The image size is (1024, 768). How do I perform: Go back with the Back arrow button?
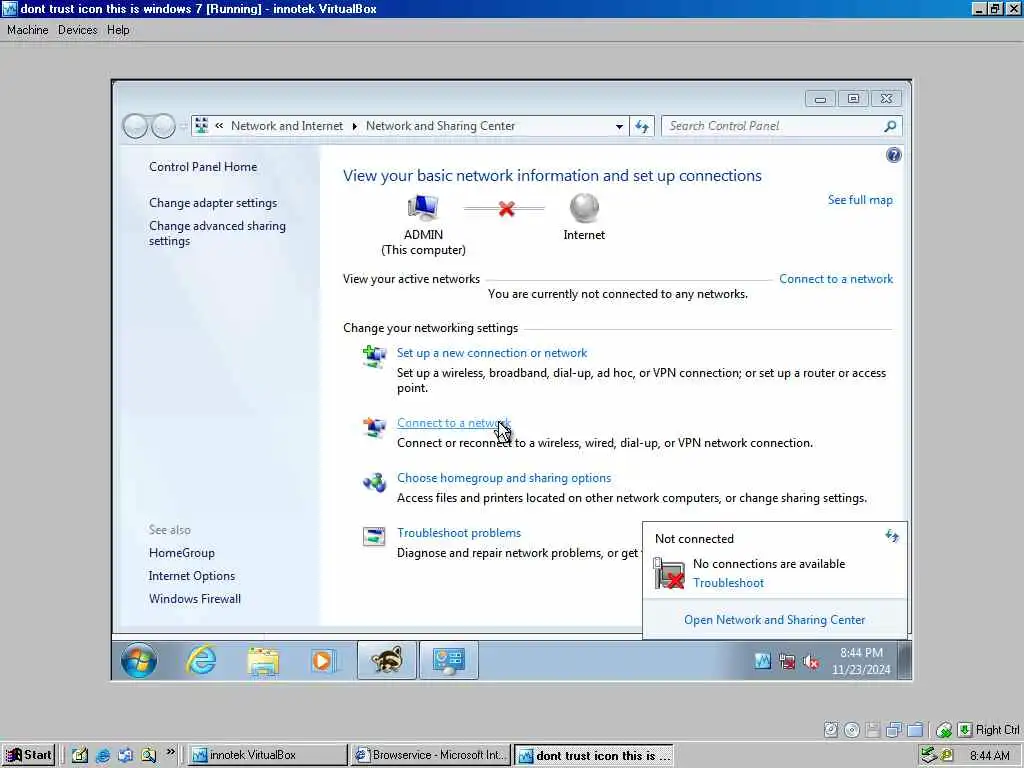coord(135,126)
